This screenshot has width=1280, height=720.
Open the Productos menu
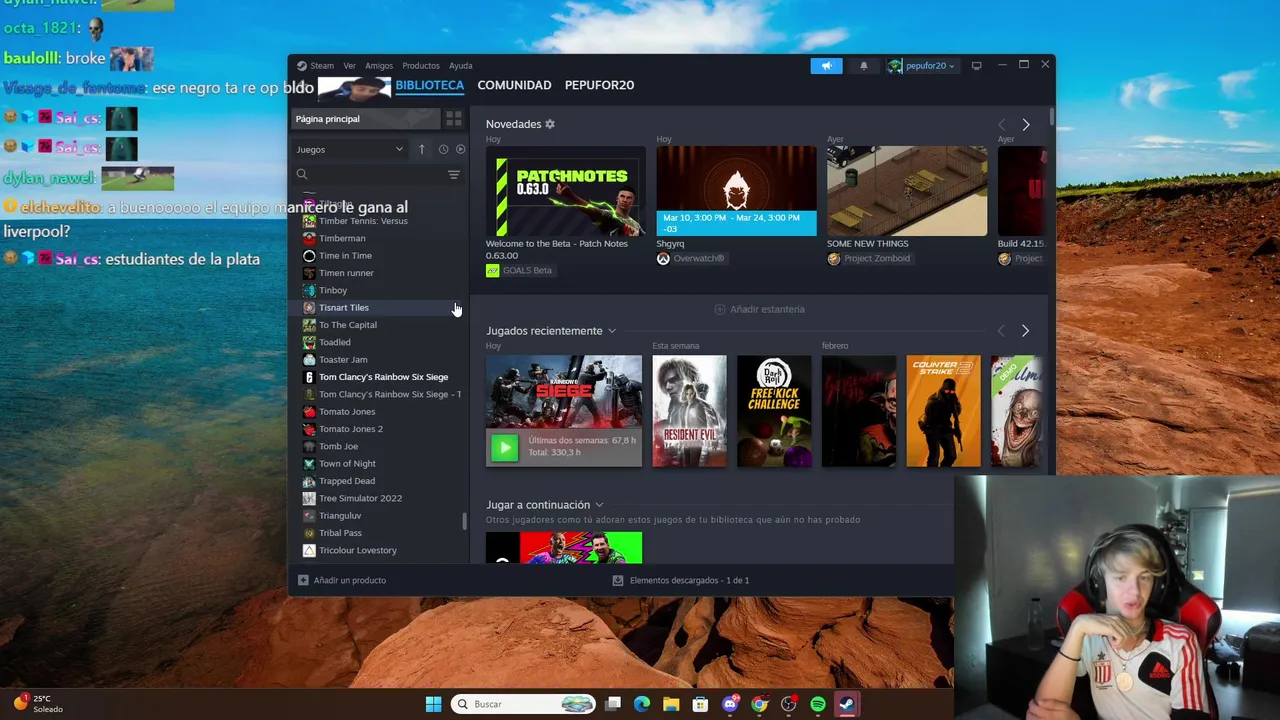click(x=421, y=66)
